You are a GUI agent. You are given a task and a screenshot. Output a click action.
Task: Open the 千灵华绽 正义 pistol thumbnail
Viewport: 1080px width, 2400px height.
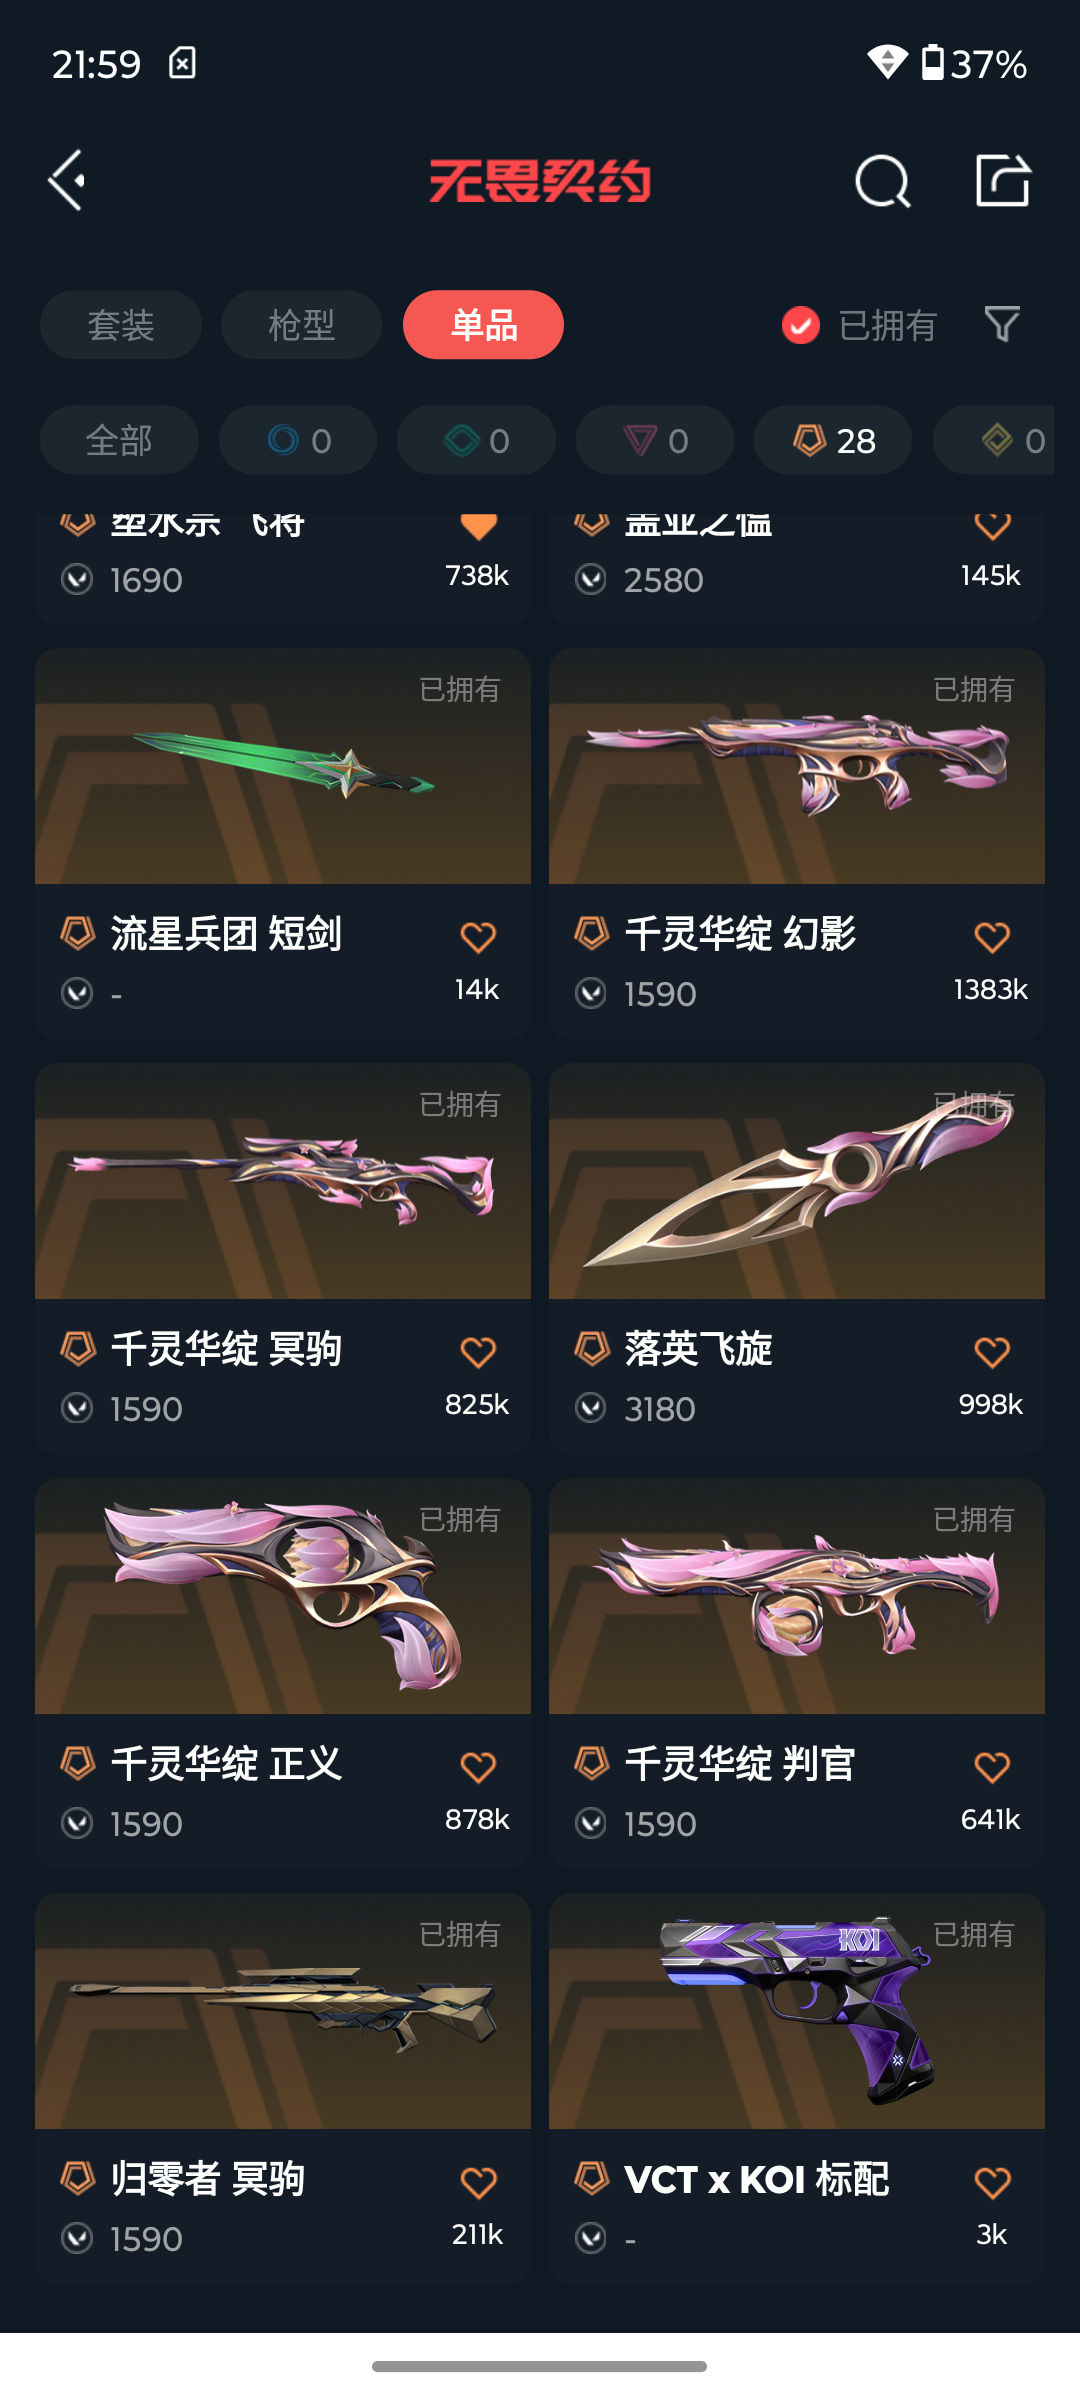coord(283,1596)
